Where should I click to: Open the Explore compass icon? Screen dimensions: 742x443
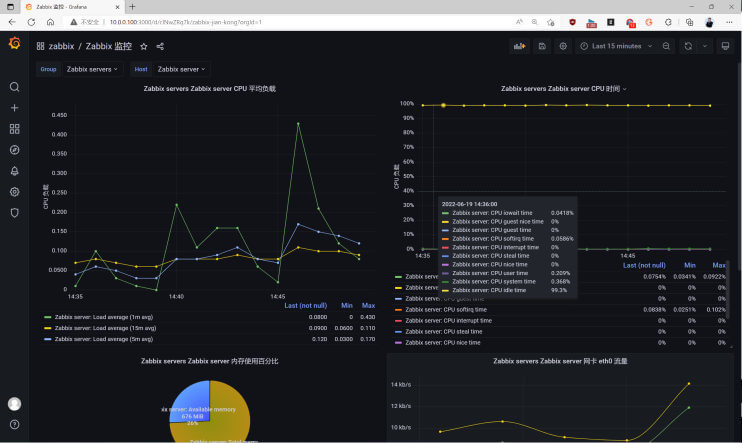[x=15, y=150]
